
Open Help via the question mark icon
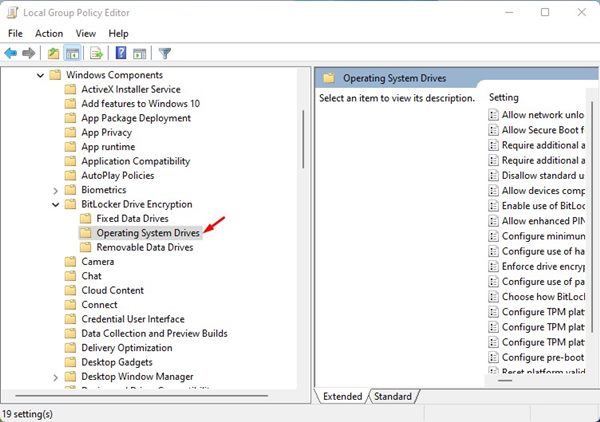pyautogui.click(x=121, y=52)
